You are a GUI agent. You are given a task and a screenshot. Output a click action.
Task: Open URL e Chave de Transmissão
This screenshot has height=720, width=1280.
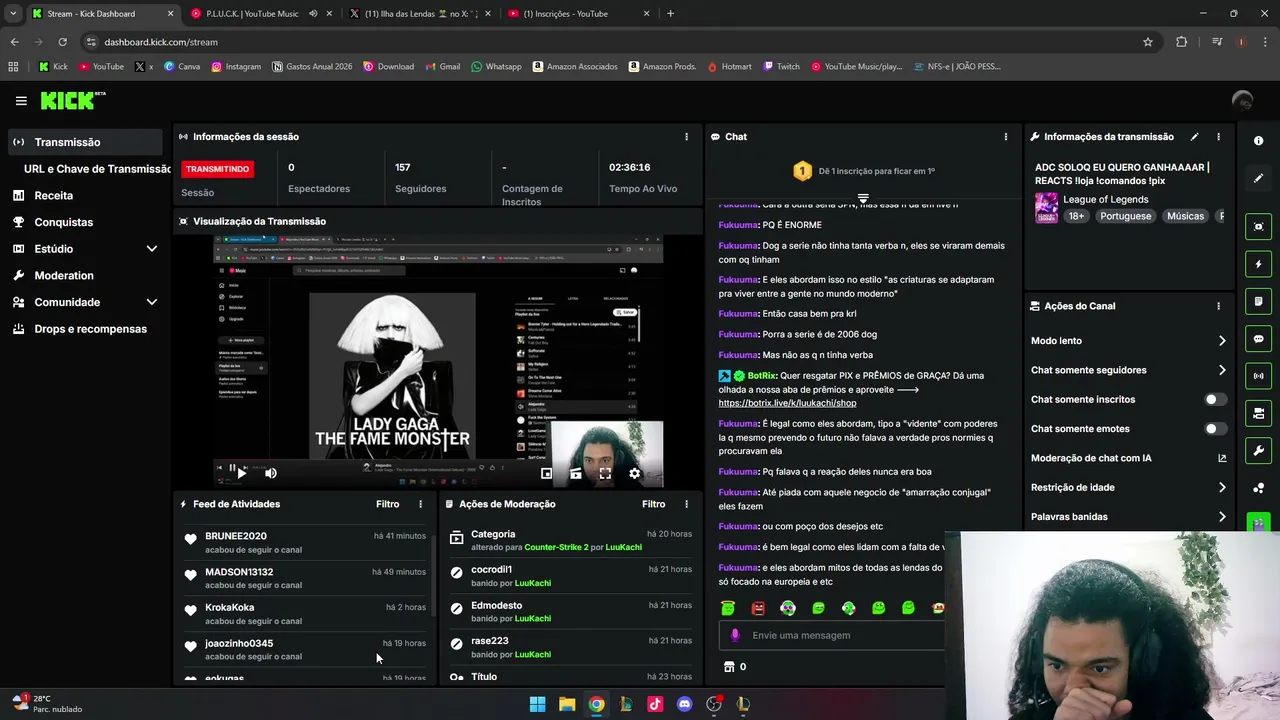[x=98, y=169]
